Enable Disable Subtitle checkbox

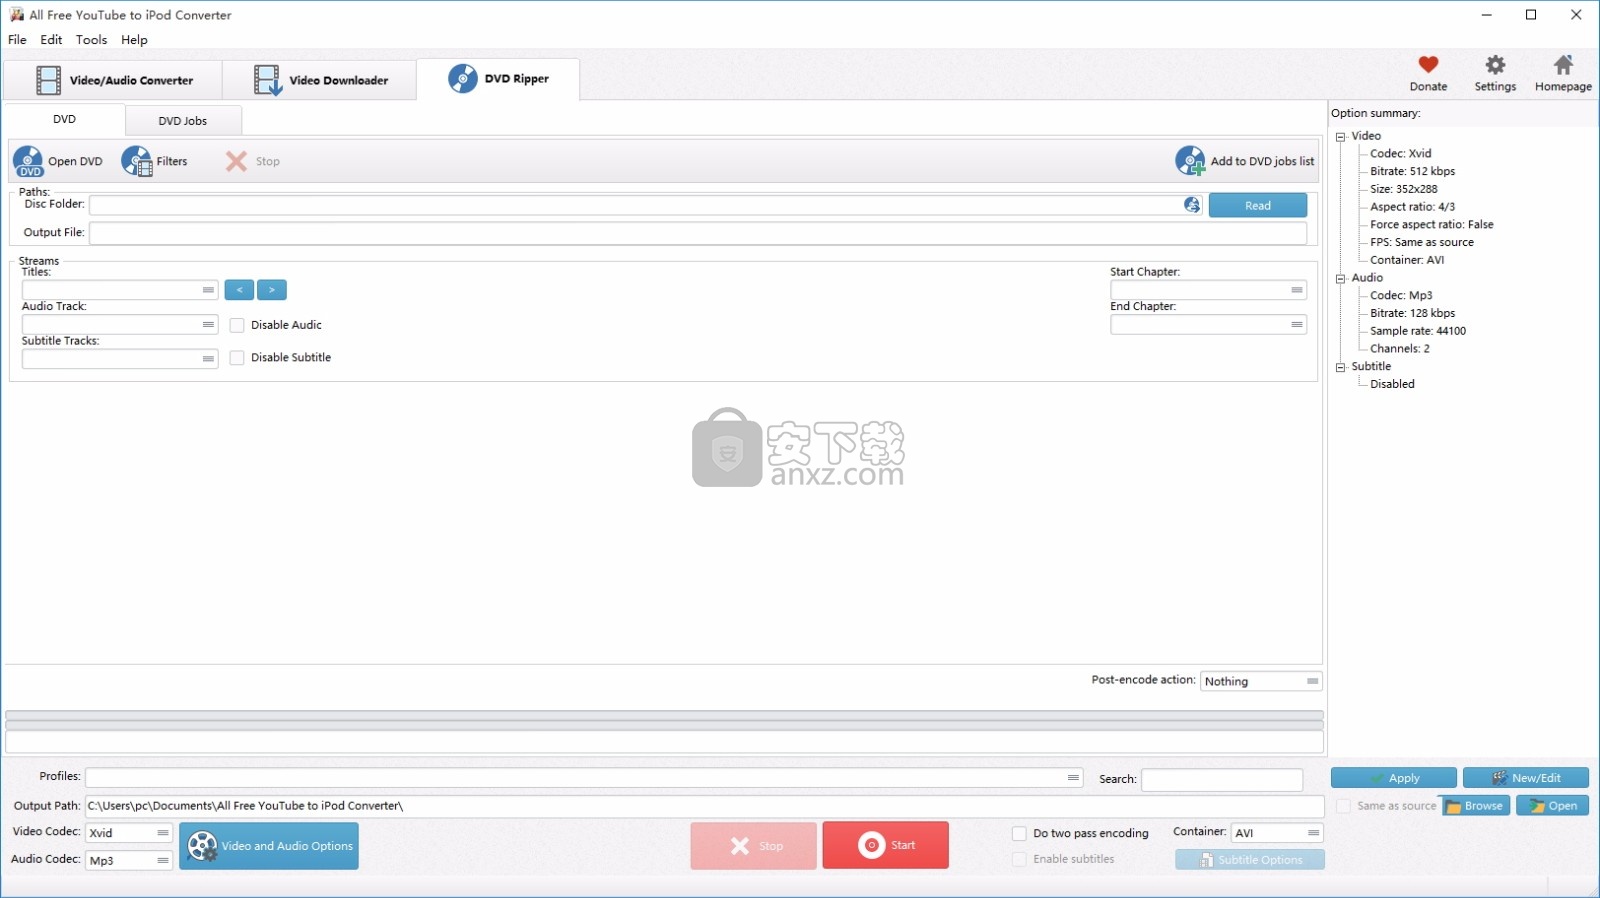pyautogui.click(x=237, y=358)
